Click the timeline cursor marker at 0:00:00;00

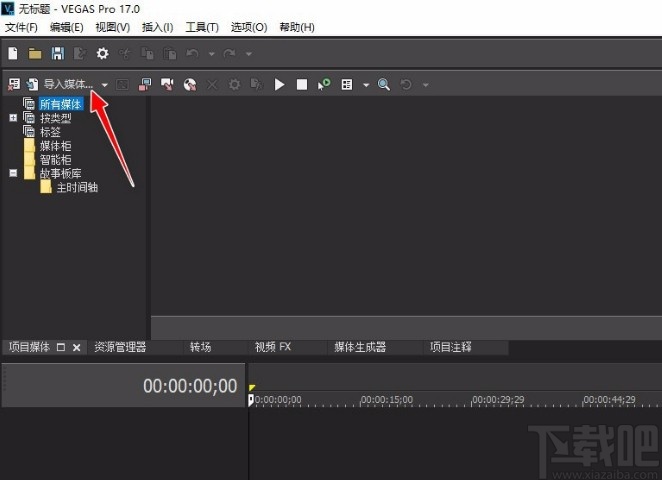coord(251,400)
